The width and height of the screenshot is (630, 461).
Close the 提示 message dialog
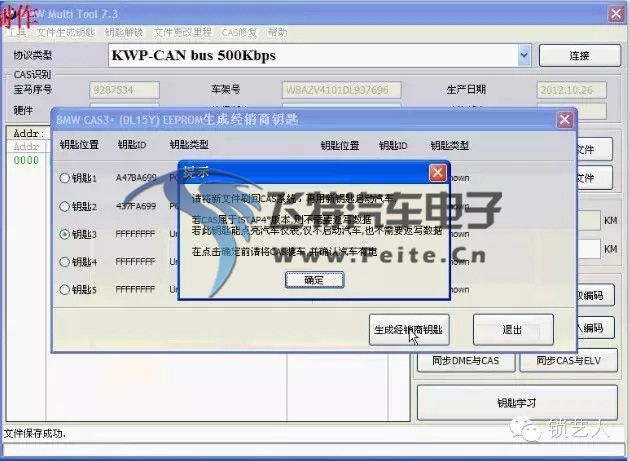[438, 173]
